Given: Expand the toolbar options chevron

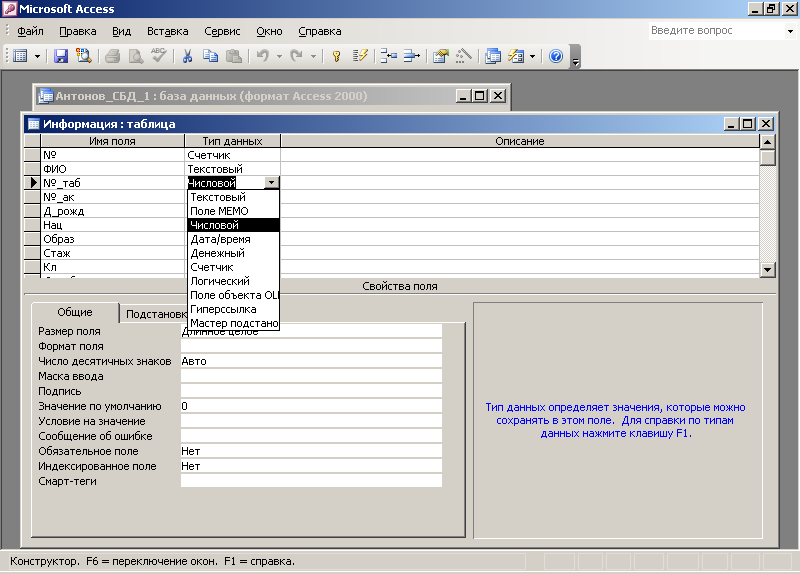Looking at the screenshot, I should (x=576, y=57).
